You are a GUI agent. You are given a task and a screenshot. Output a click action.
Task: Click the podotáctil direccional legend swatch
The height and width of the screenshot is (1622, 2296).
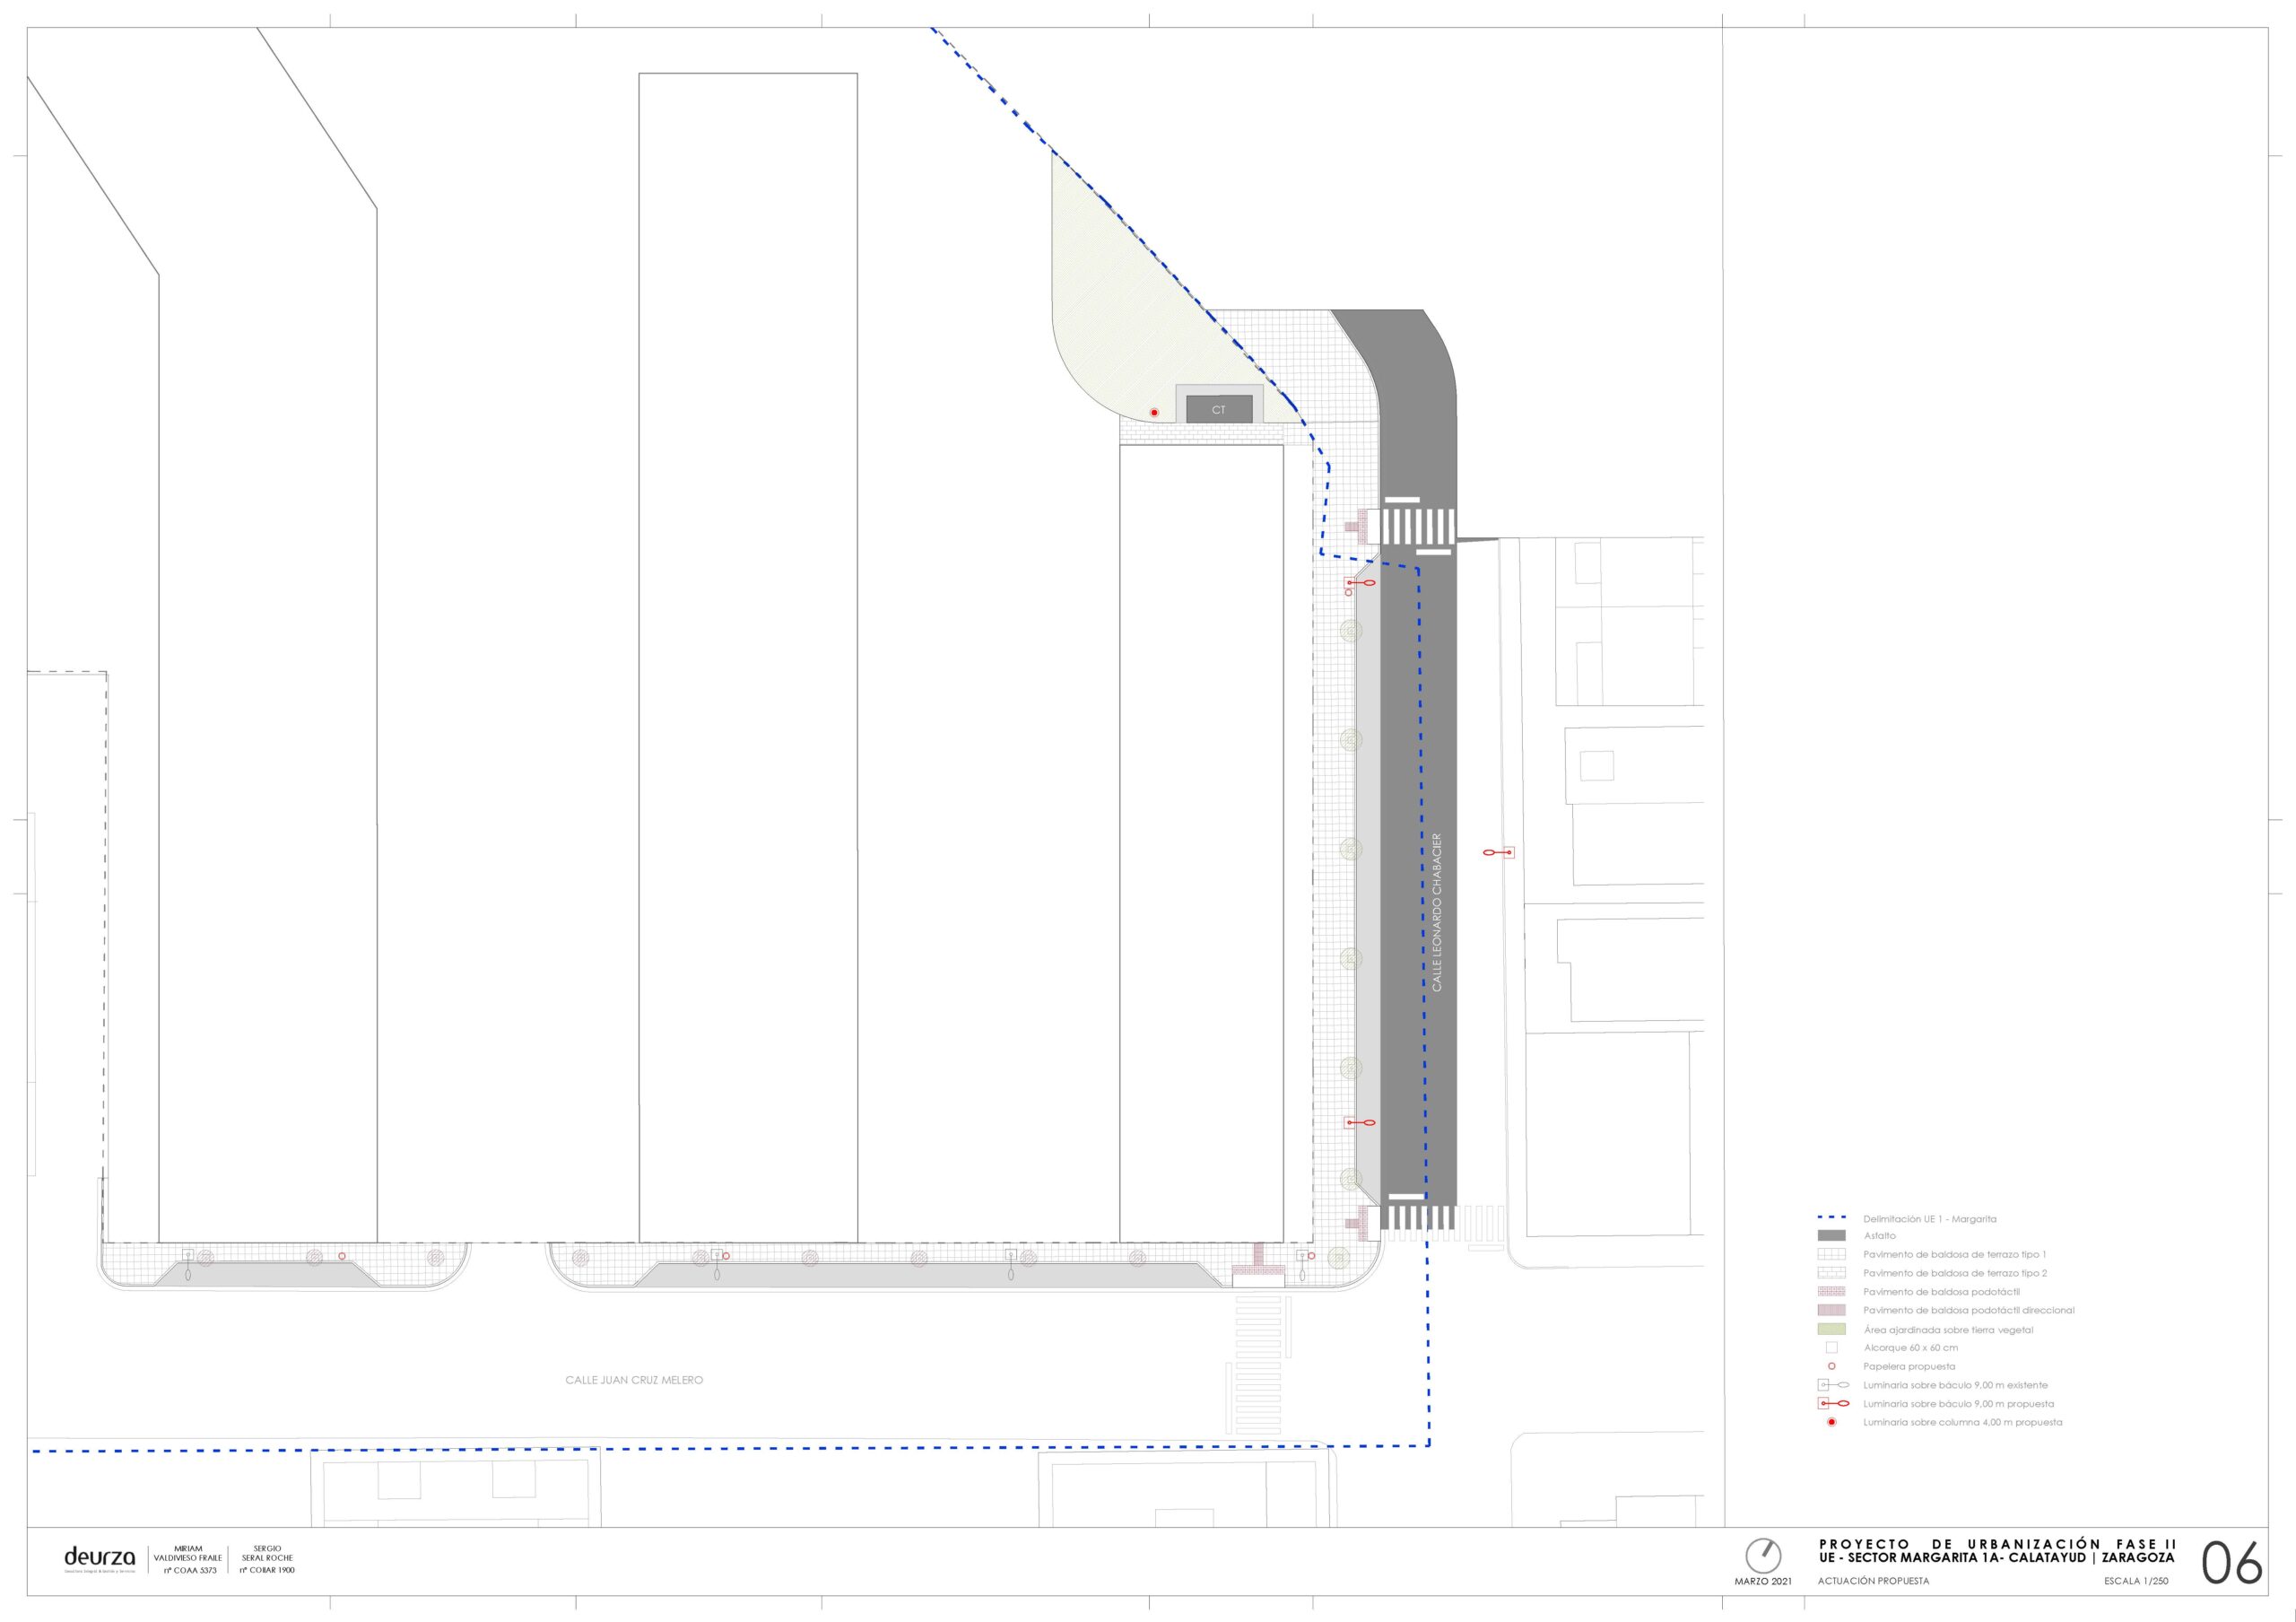point(1831,1310)
